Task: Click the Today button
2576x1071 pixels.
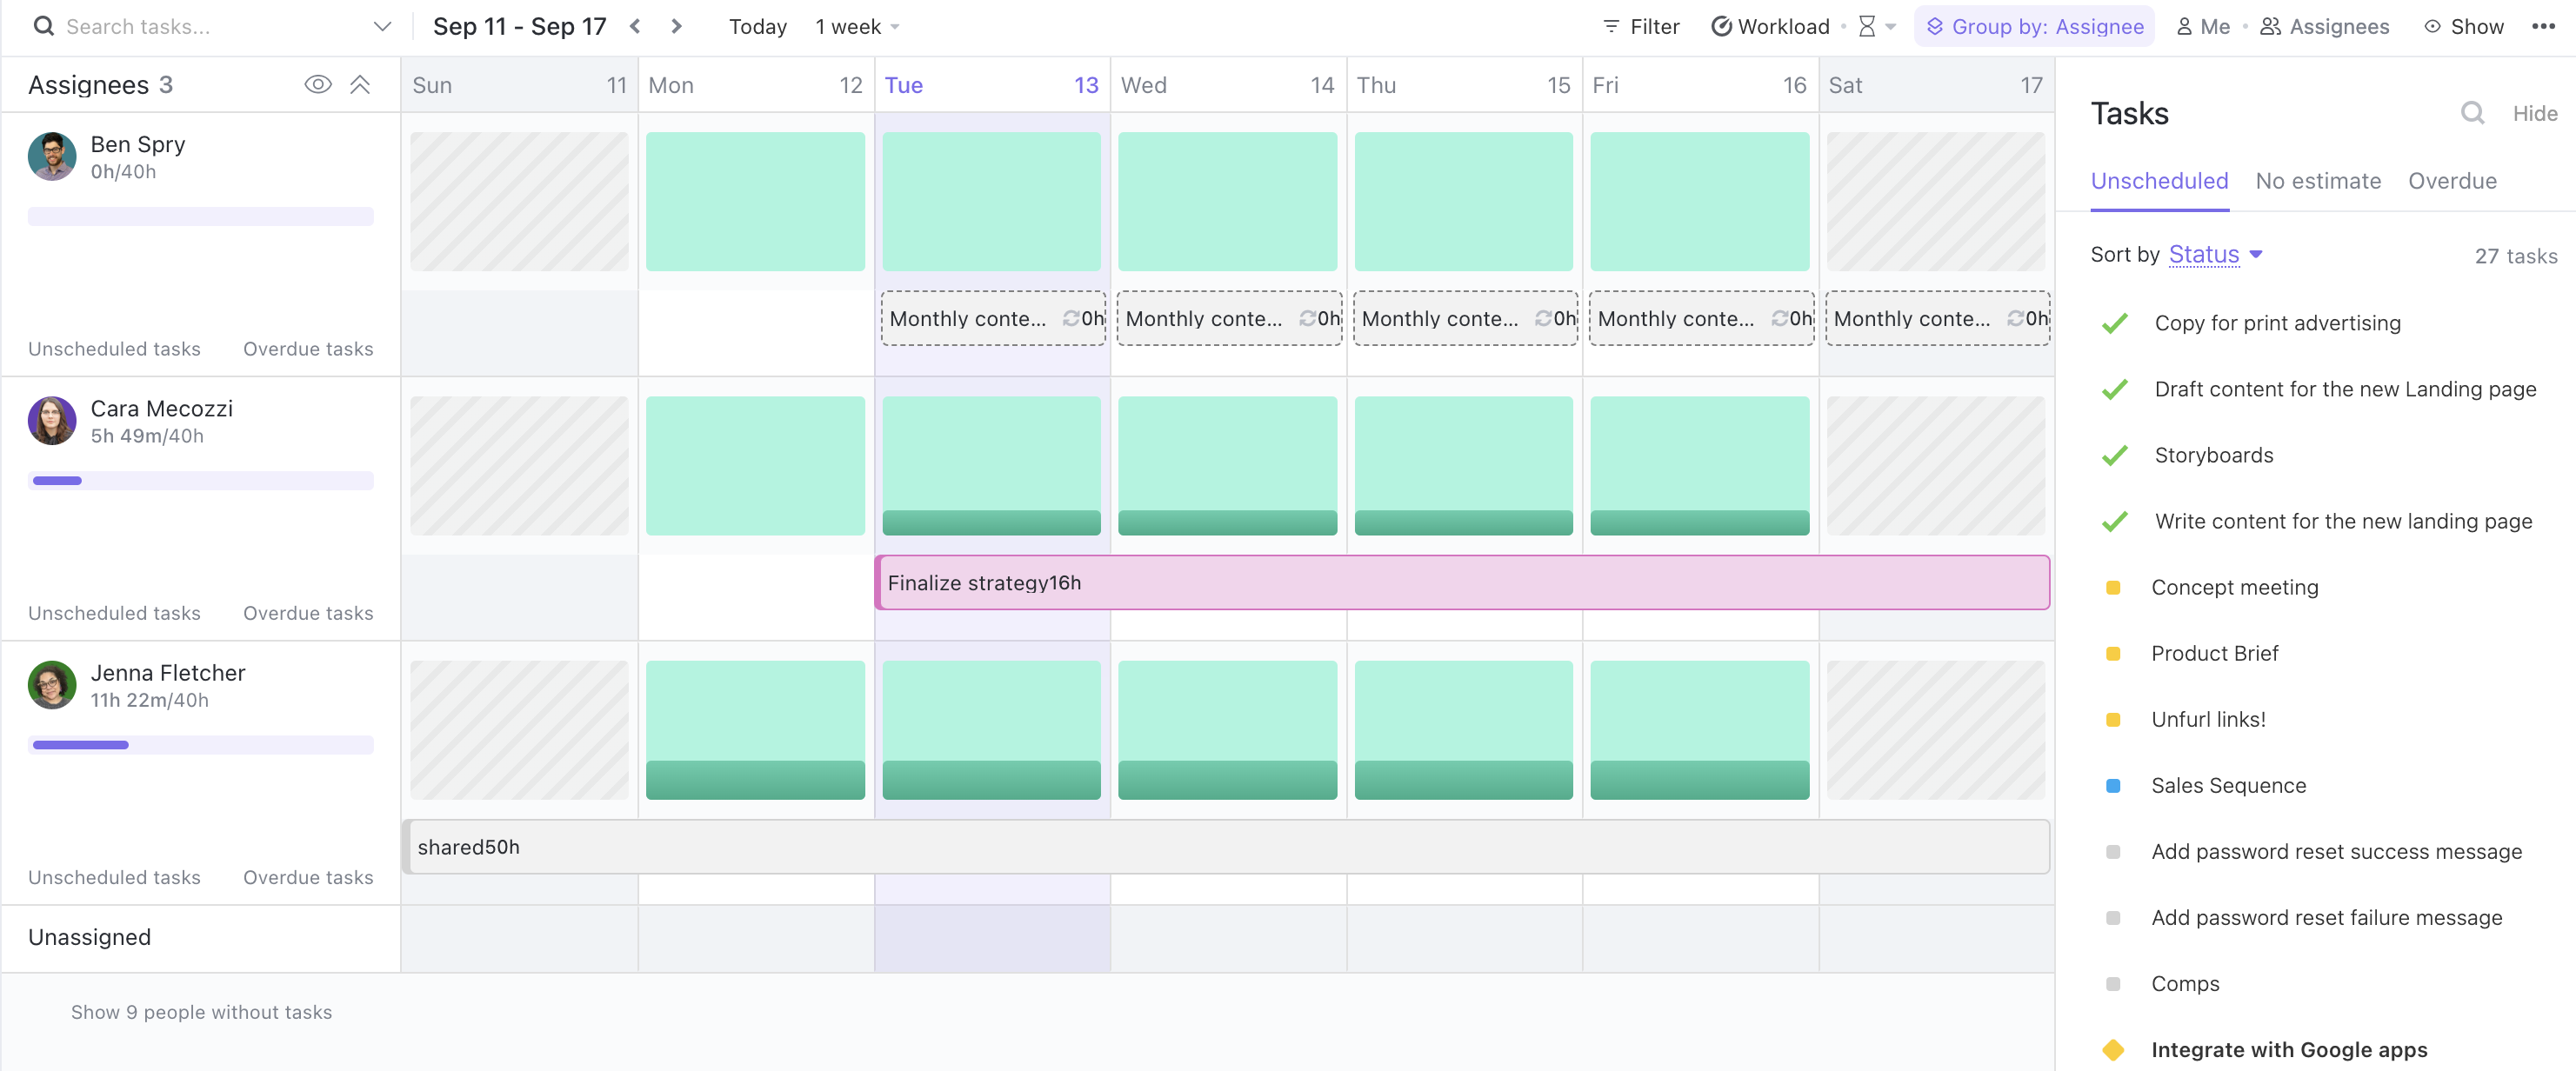Action: (x=757, y=27)
